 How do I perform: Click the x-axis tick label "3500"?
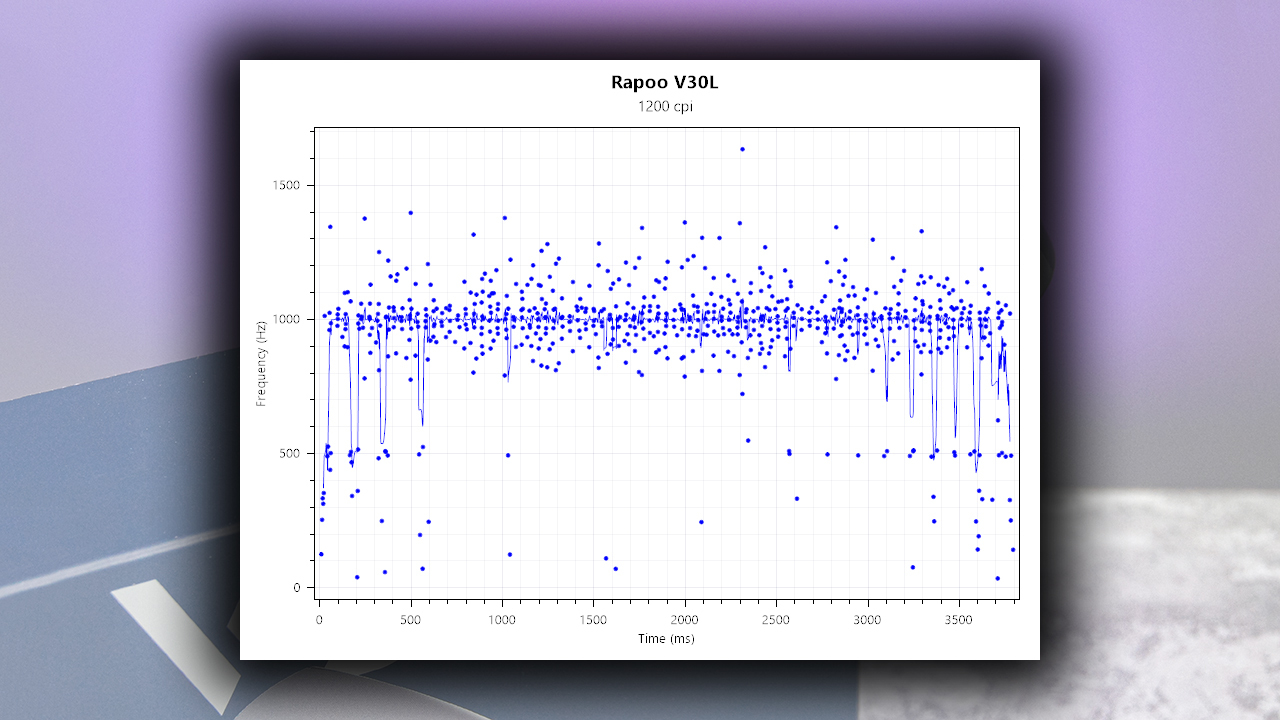pyautogui.click(x=959, y=621)
